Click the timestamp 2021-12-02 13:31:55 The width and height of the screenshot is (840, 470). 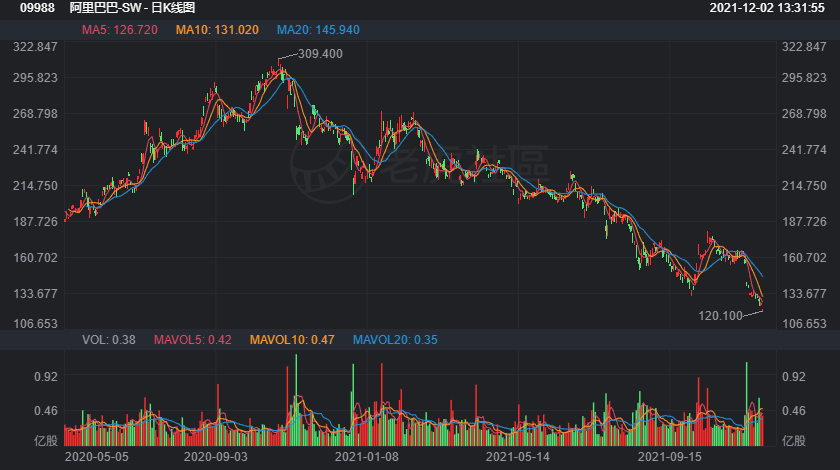pos(767,8)
